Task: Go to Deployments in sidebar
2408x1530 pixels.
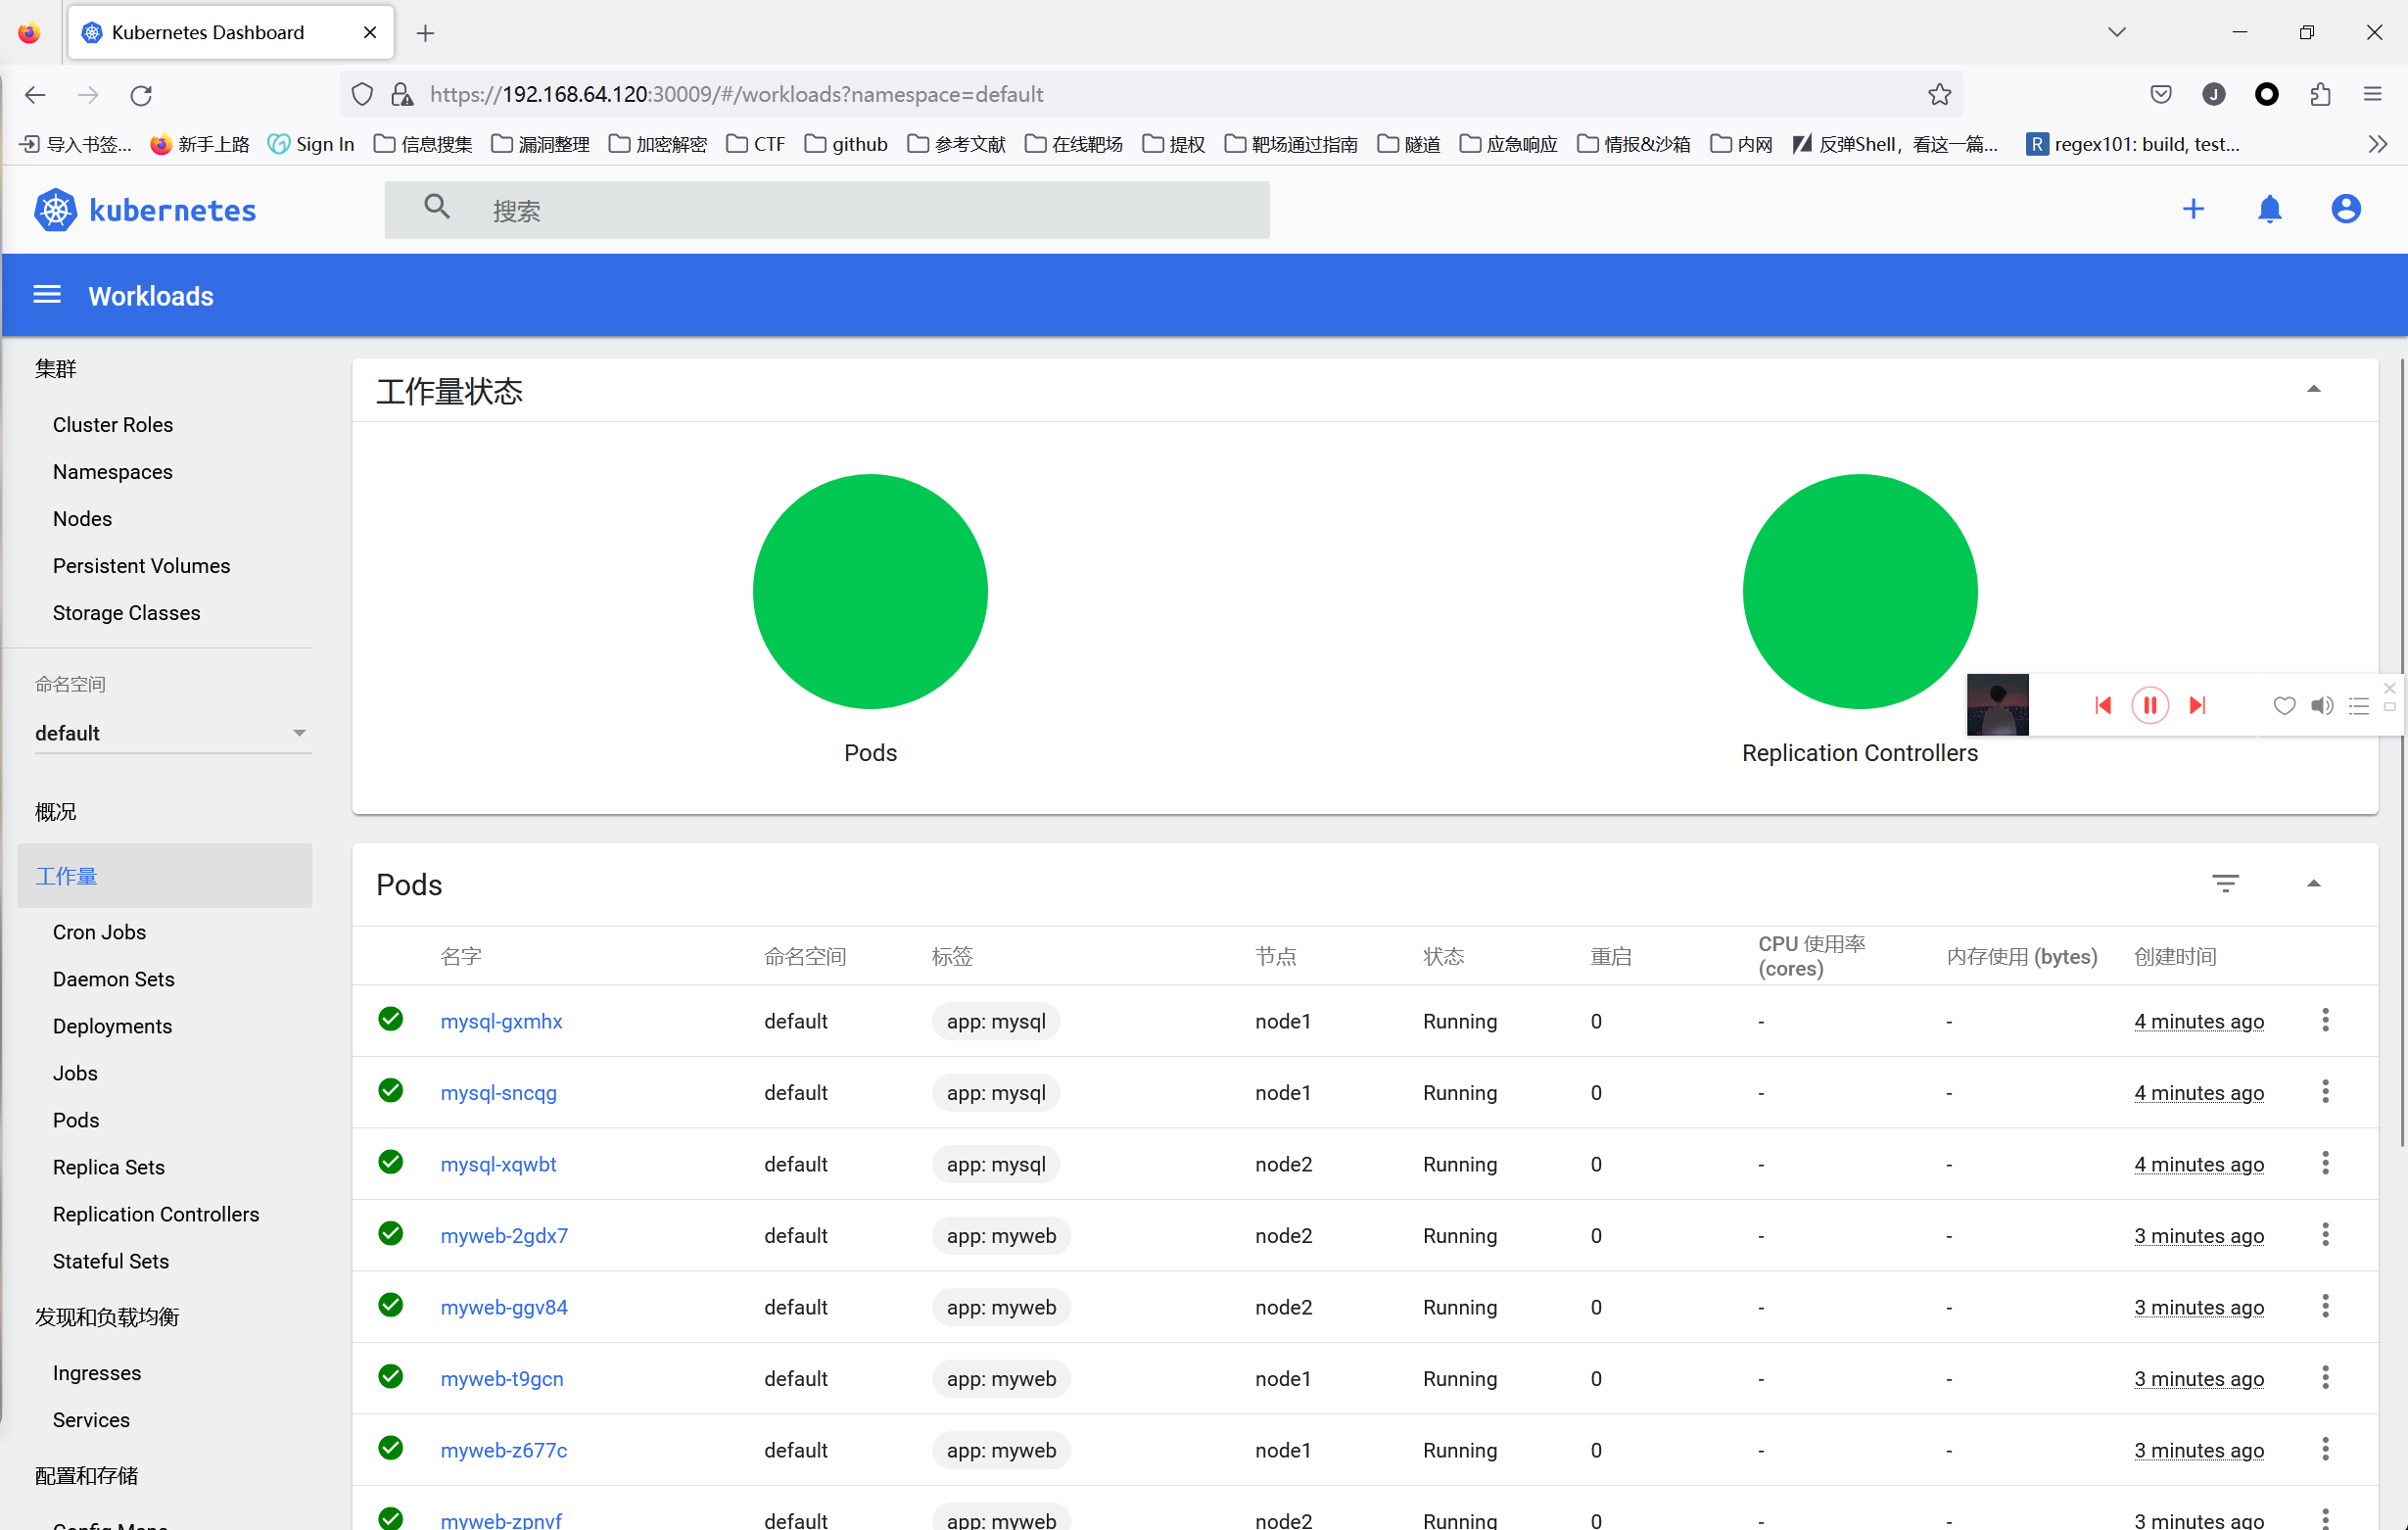Action: tap(112, 1026)
